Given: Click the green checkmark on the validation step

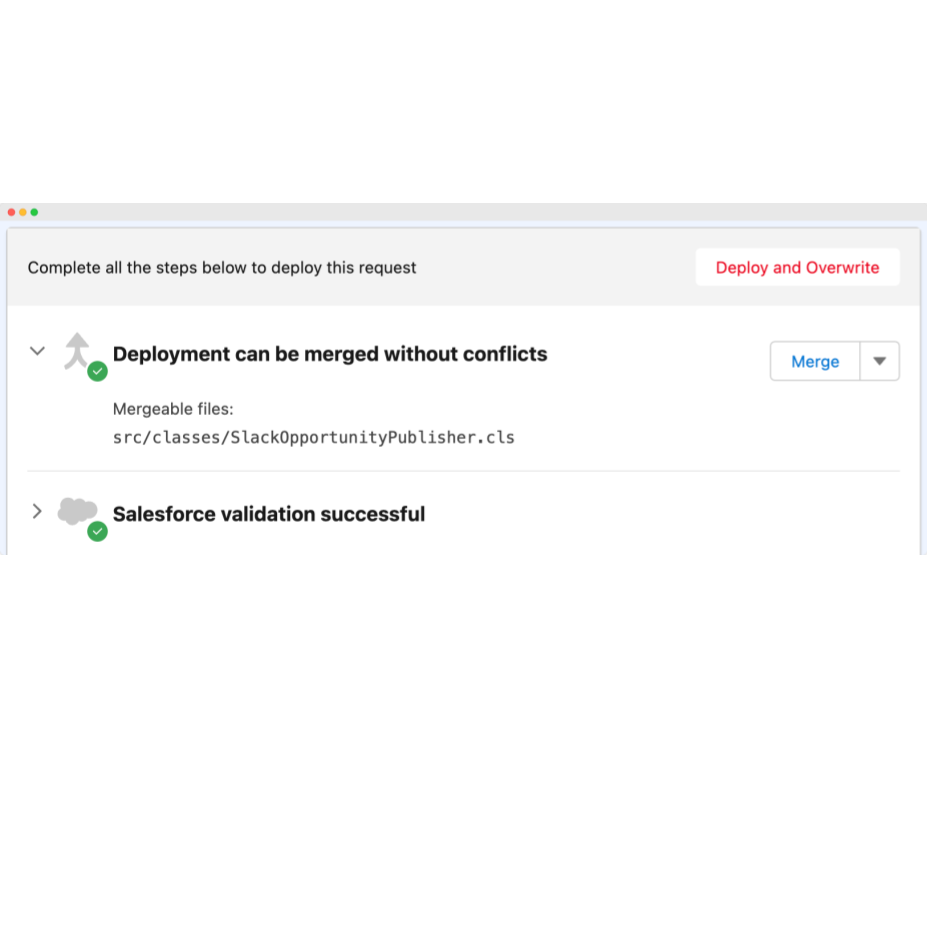Looking at the screenshot, I should click(x=97, y=532).
